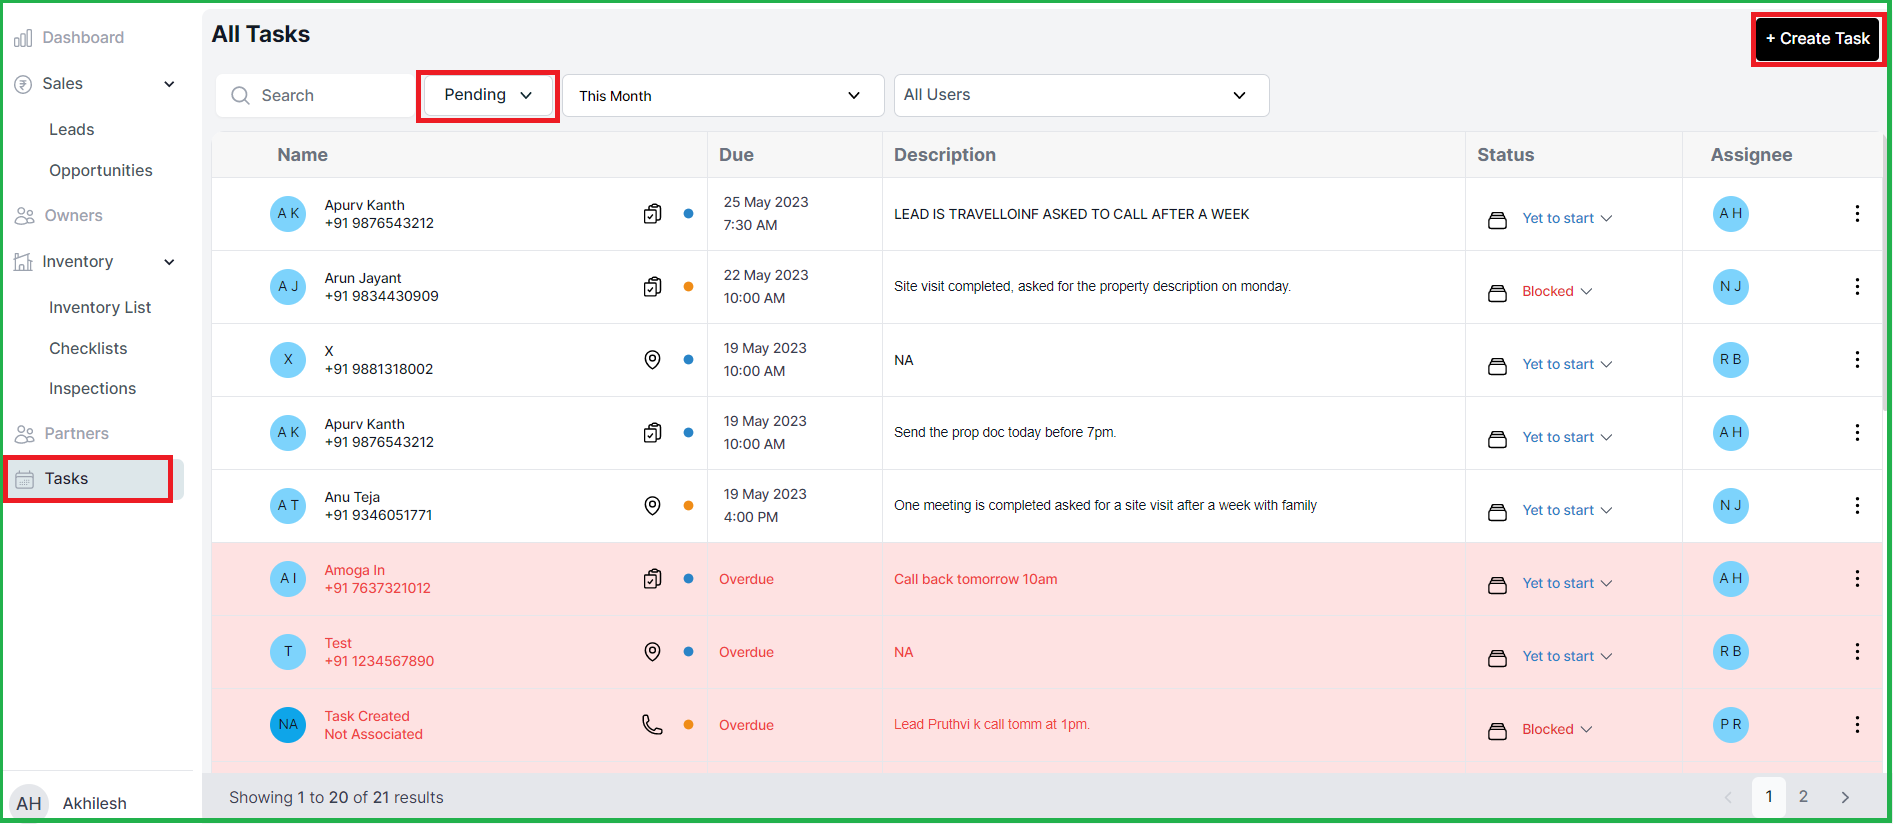
Task: Click description 'Send the prop doc today before 7pm.'
Action: (1005, 433)
